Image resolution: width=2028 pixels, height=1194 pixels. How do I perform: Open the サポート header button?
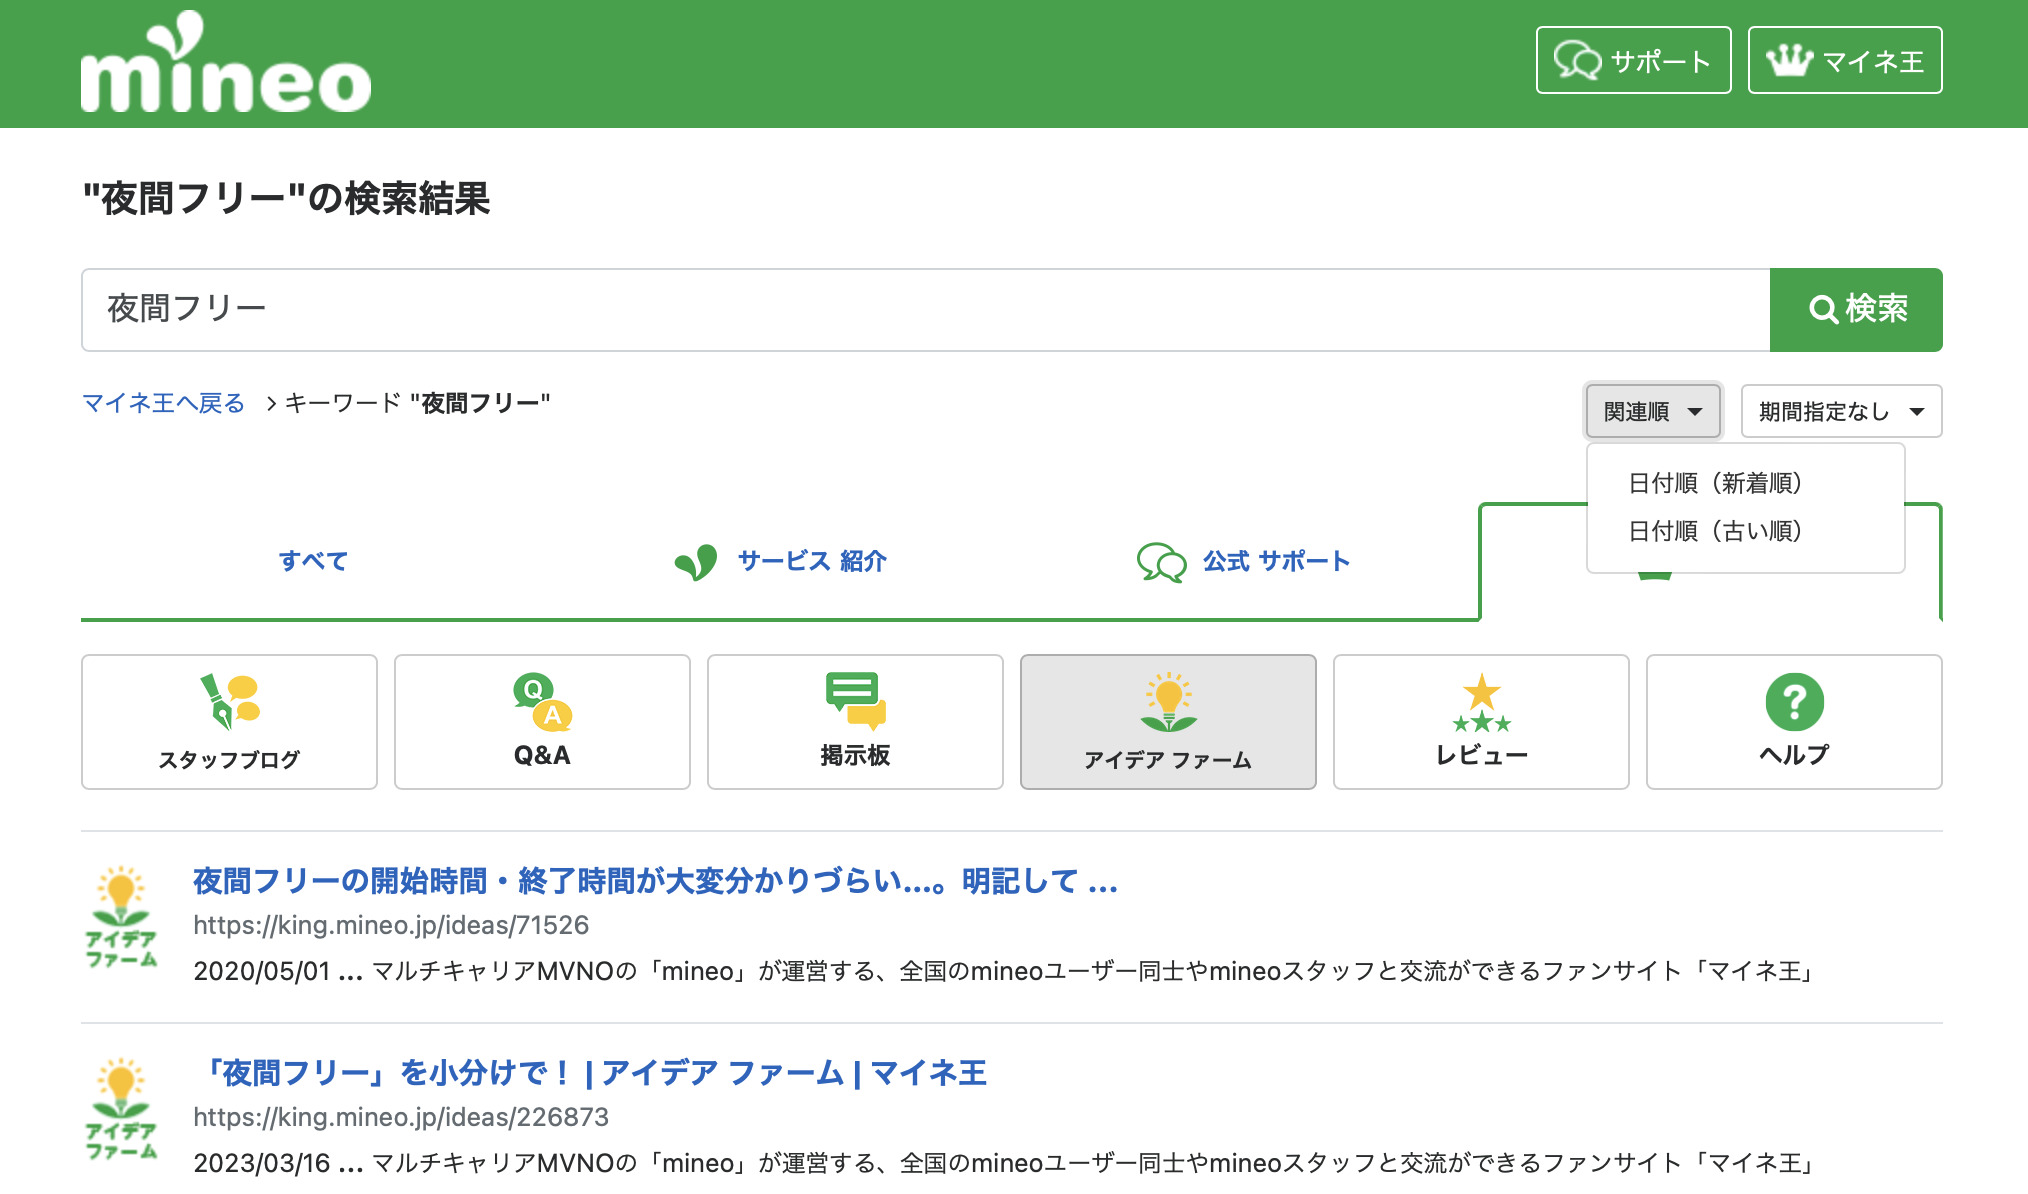point(1632,61)
